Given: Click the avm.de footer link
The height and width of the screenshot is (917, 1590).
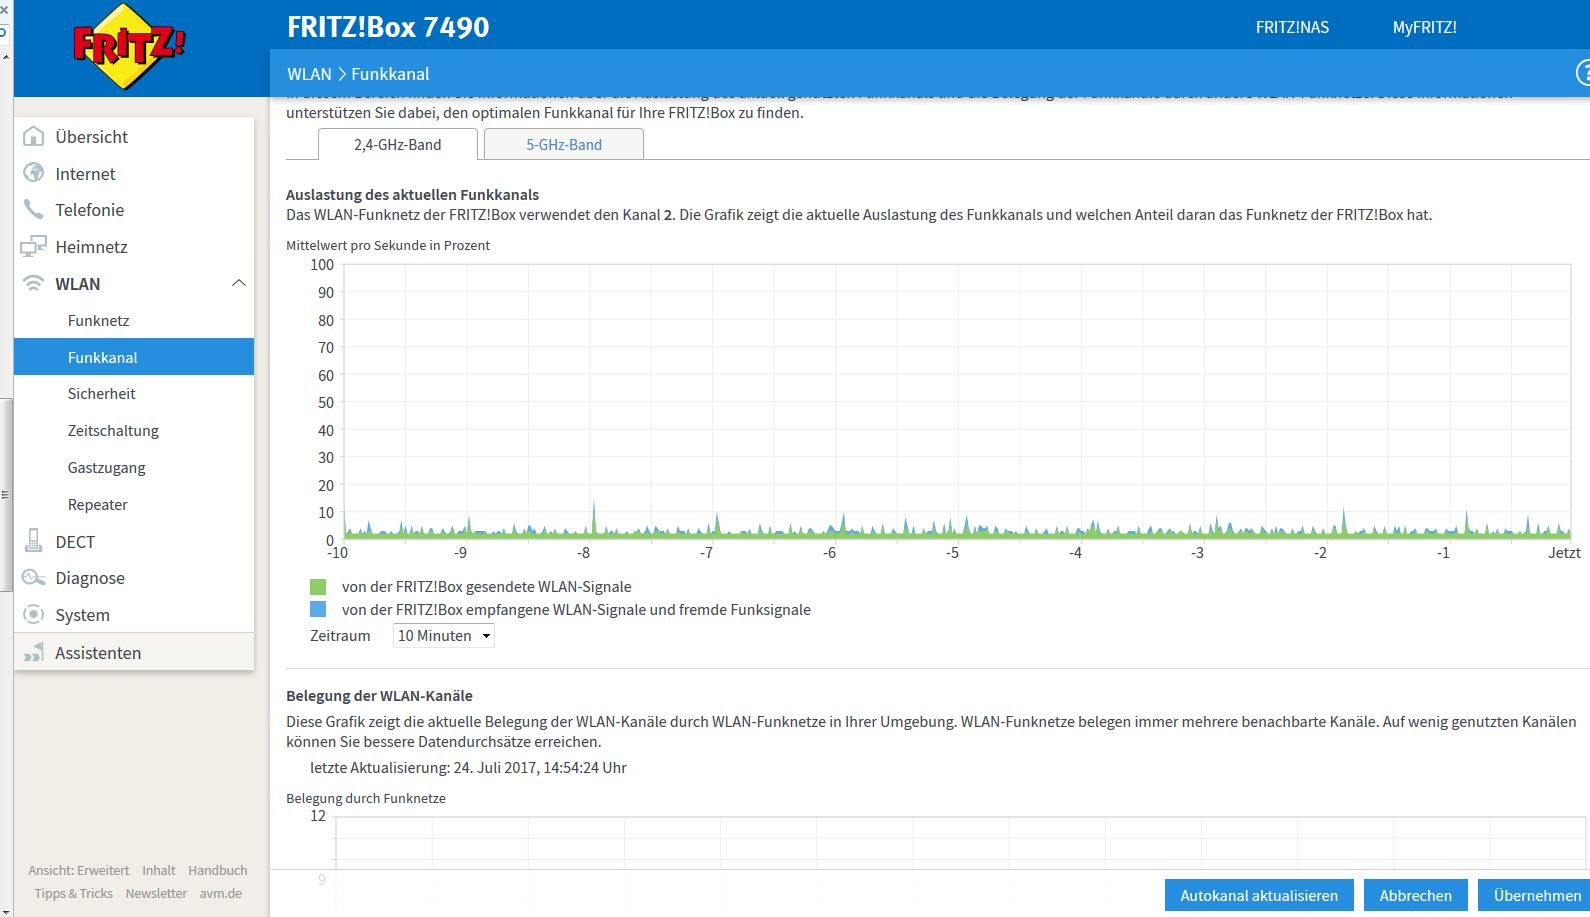Looking at the screenshot, I should (220, 893).
